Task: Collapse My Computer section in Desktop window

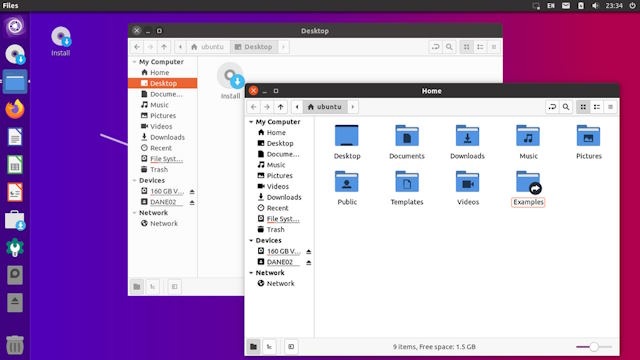Action: point(134,62)
